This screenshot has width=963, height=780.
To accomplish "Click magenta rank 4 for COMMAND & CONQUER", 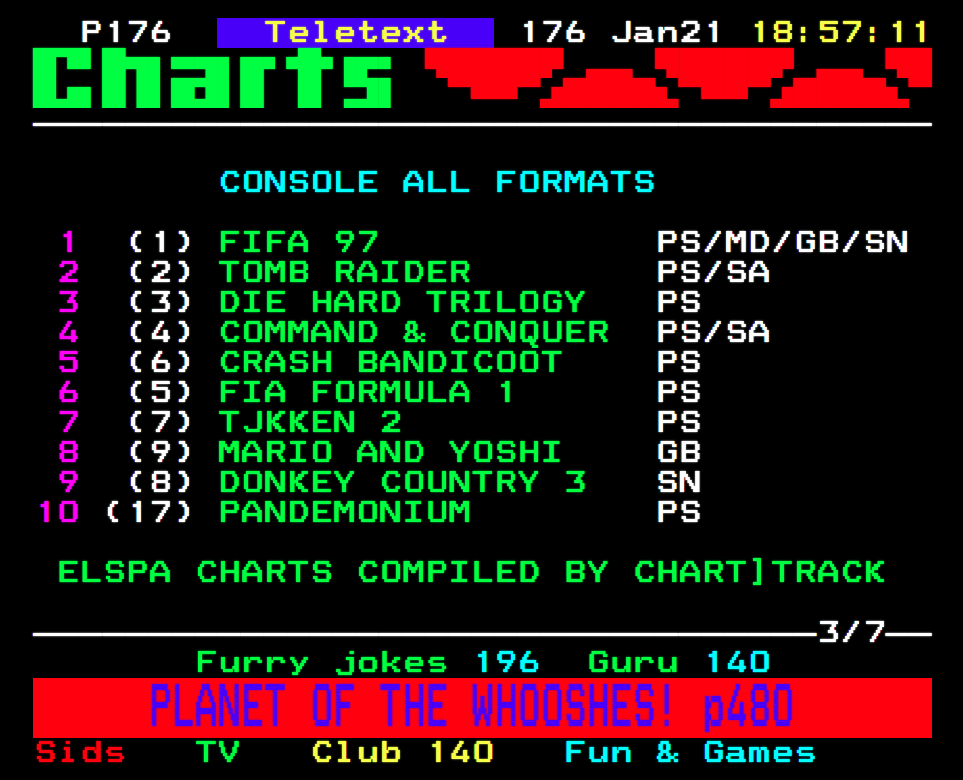I will coord(69,332).
